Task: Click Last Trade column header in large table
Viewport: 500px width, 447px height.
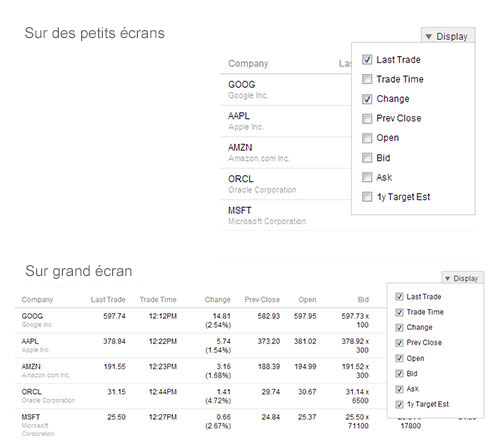Action: click(108, 299)
